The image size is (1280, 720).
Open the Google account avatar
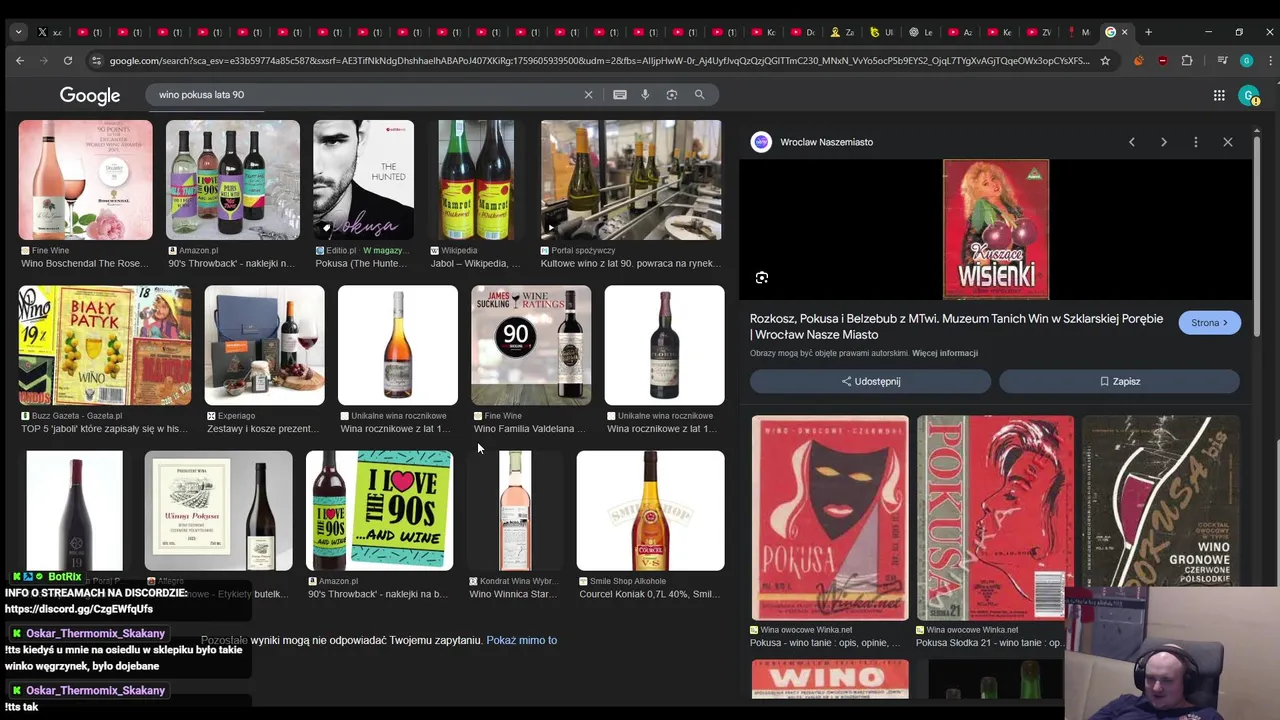coord(1248,95)
